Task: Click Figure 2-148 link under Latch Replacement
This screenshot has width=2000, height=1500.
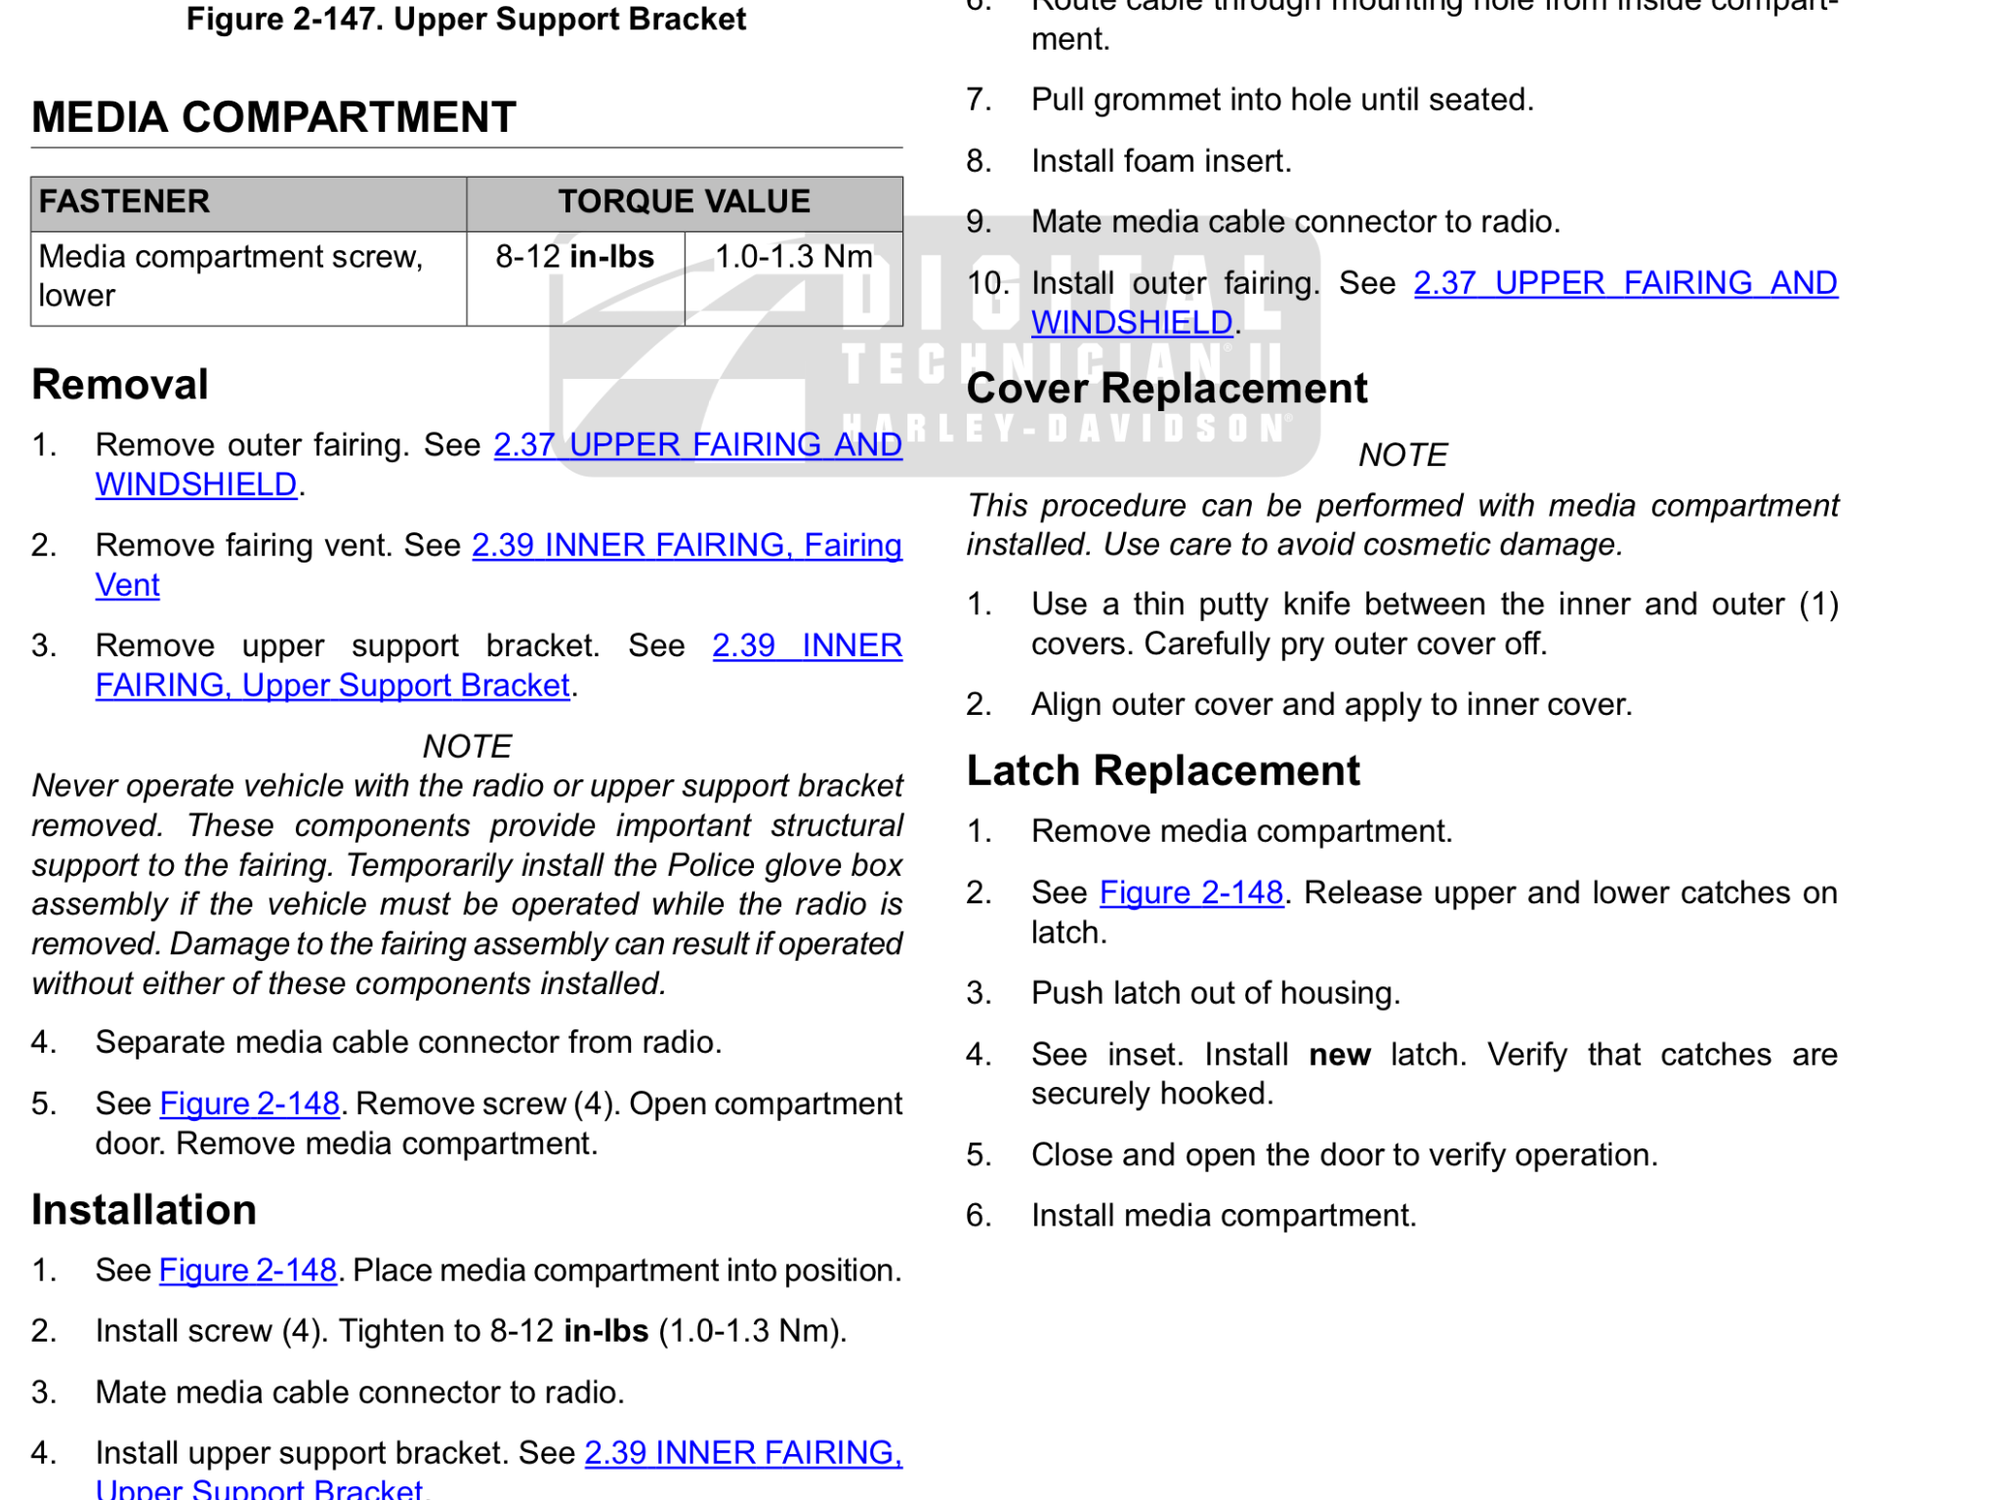Action: click(x=1190, y=893)
